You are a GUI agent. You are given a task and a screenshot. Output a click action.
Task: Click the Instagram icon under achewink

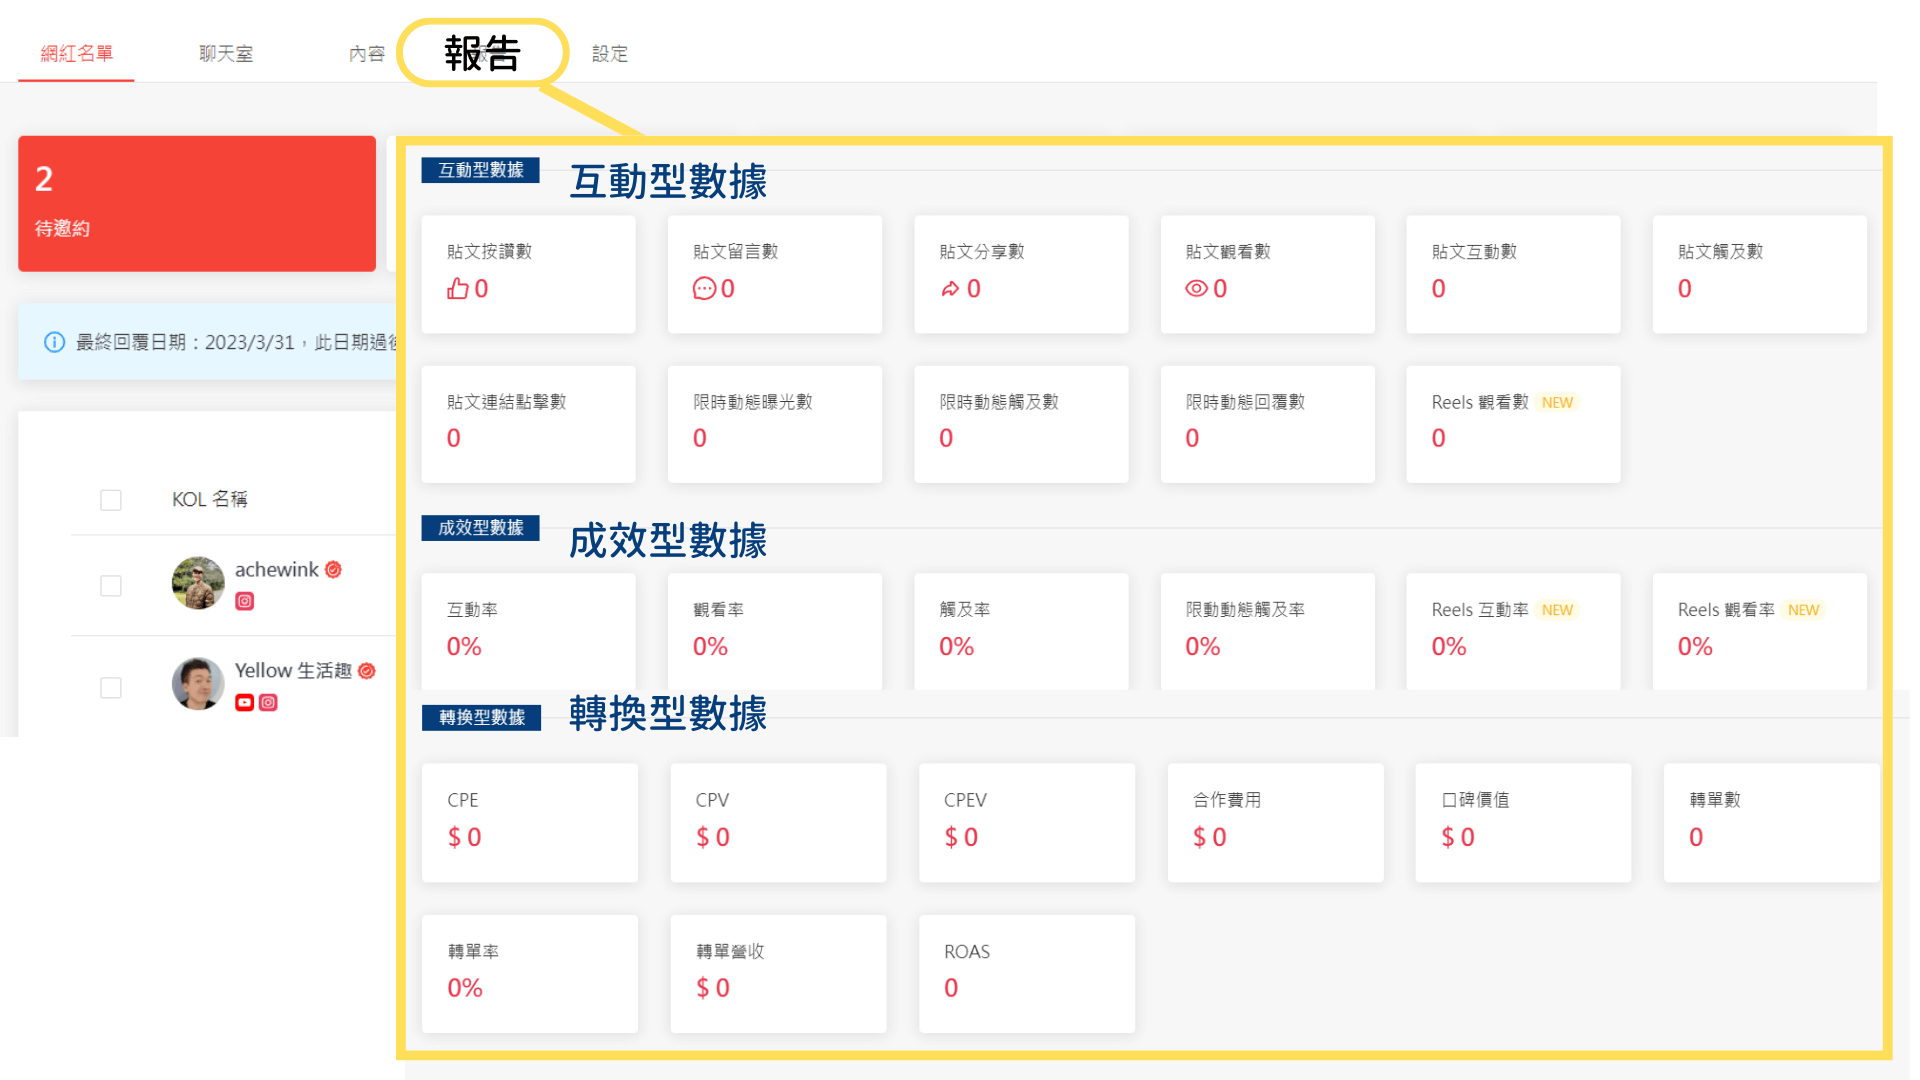[245, 601]
